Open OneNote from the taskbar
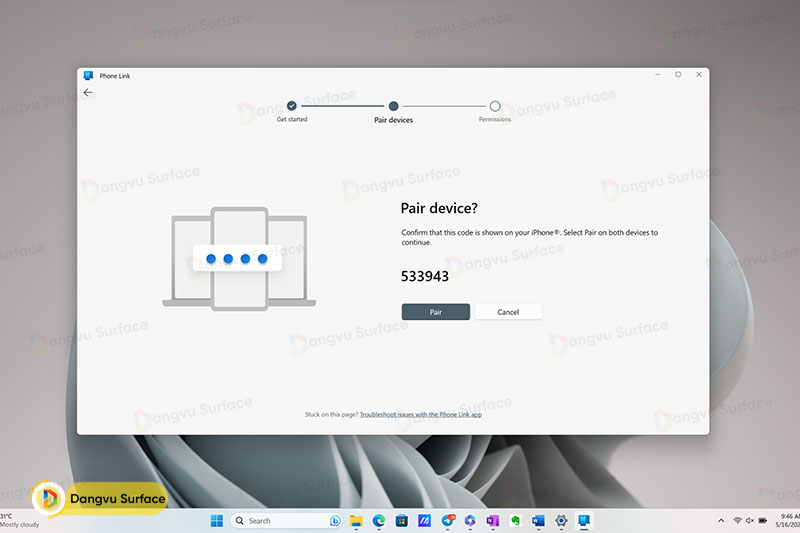800x533 pixels. point(492,521)
